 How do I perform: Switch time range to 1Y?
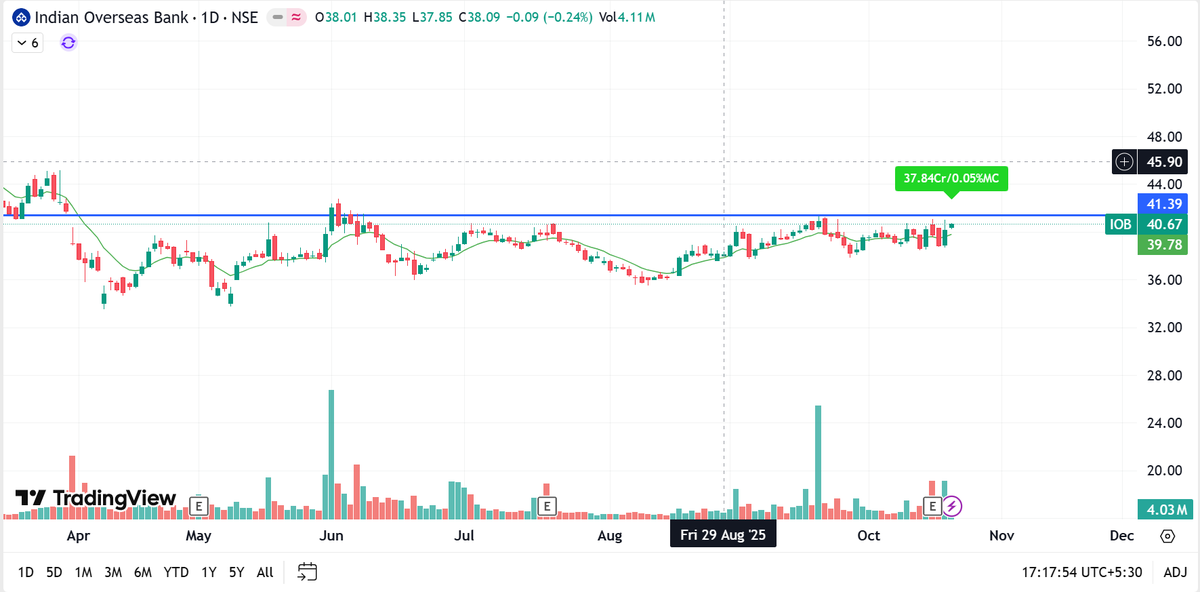209,572
